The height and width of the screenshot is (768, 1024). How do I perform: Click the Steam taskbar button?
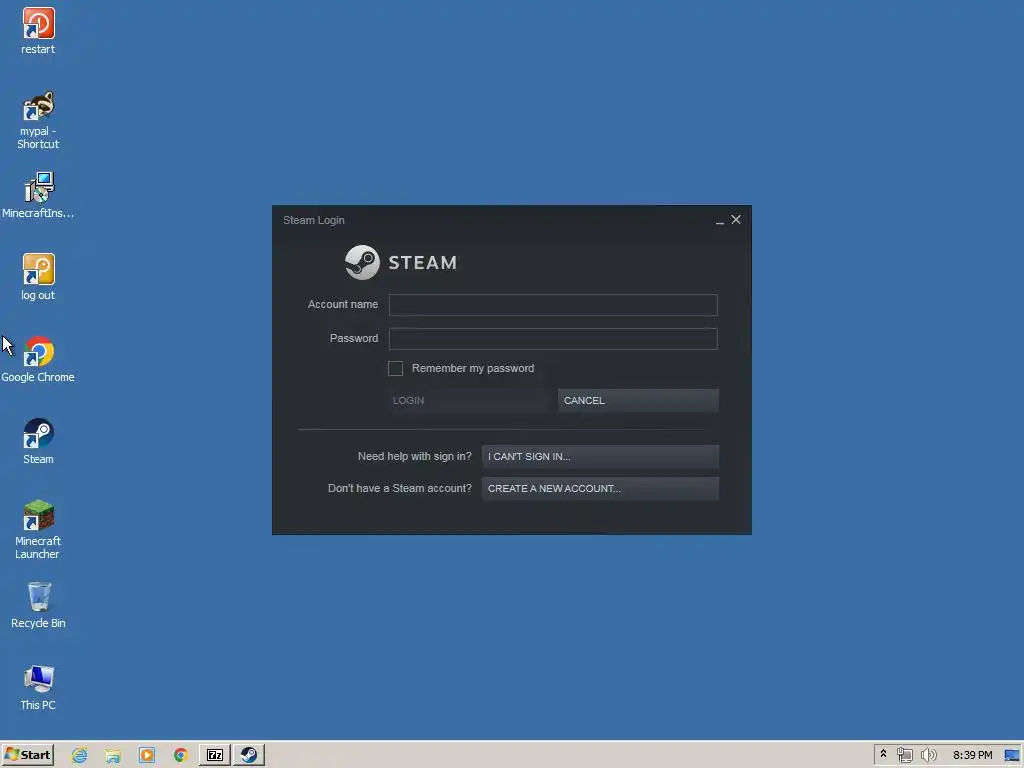pyautogui.click(x=249, y=755)
